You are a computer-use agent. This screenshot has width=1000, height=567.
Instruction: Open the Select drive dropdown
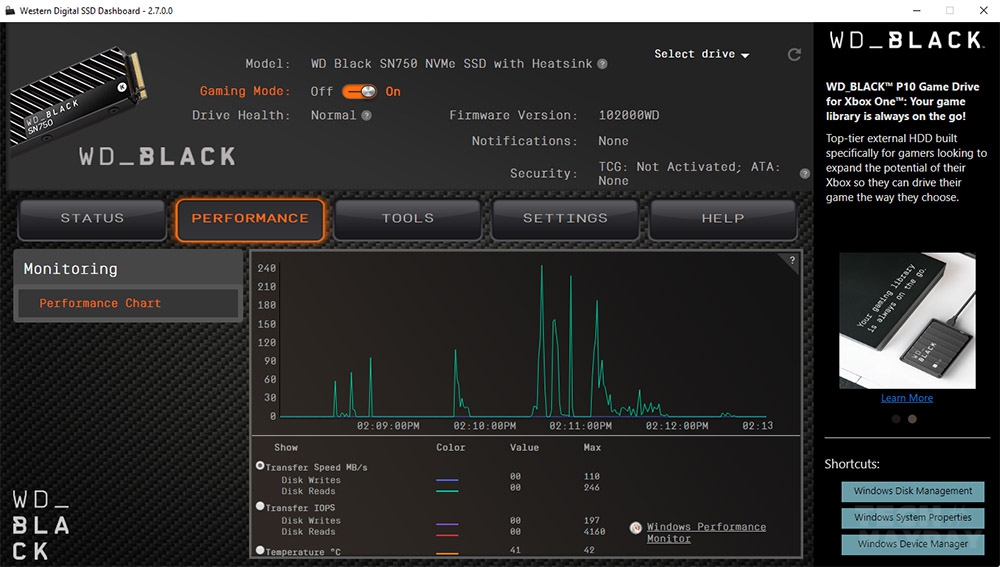[702, 54]
